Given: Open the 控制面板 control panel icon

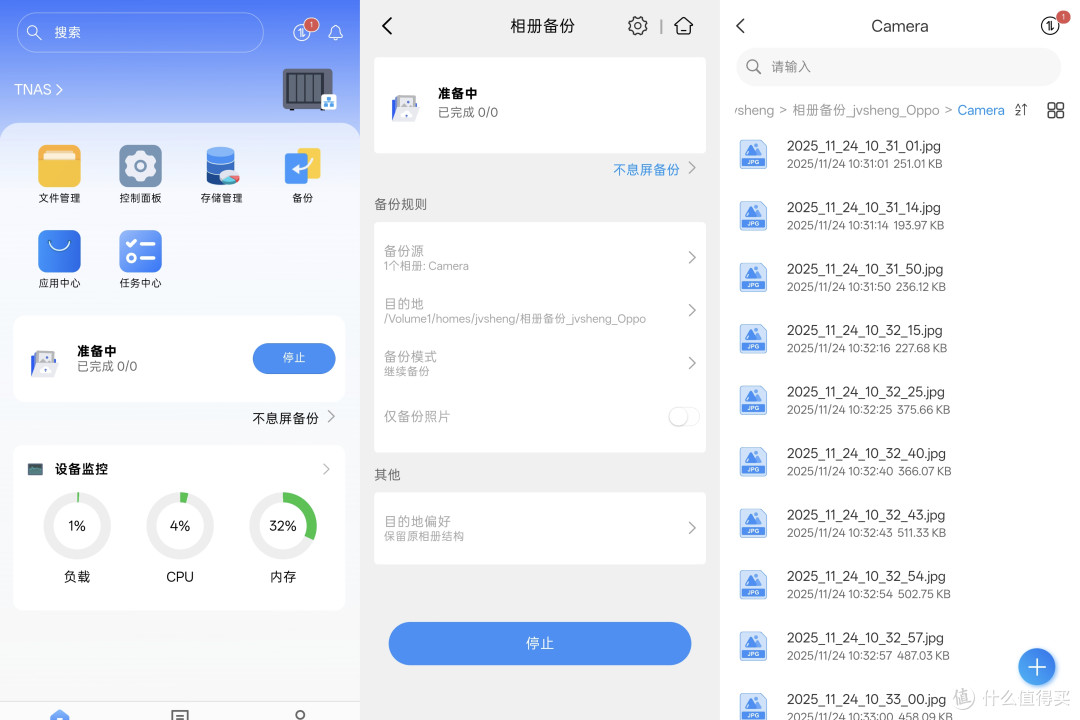Looking at the screenshot, I should [x=141, y=166].
